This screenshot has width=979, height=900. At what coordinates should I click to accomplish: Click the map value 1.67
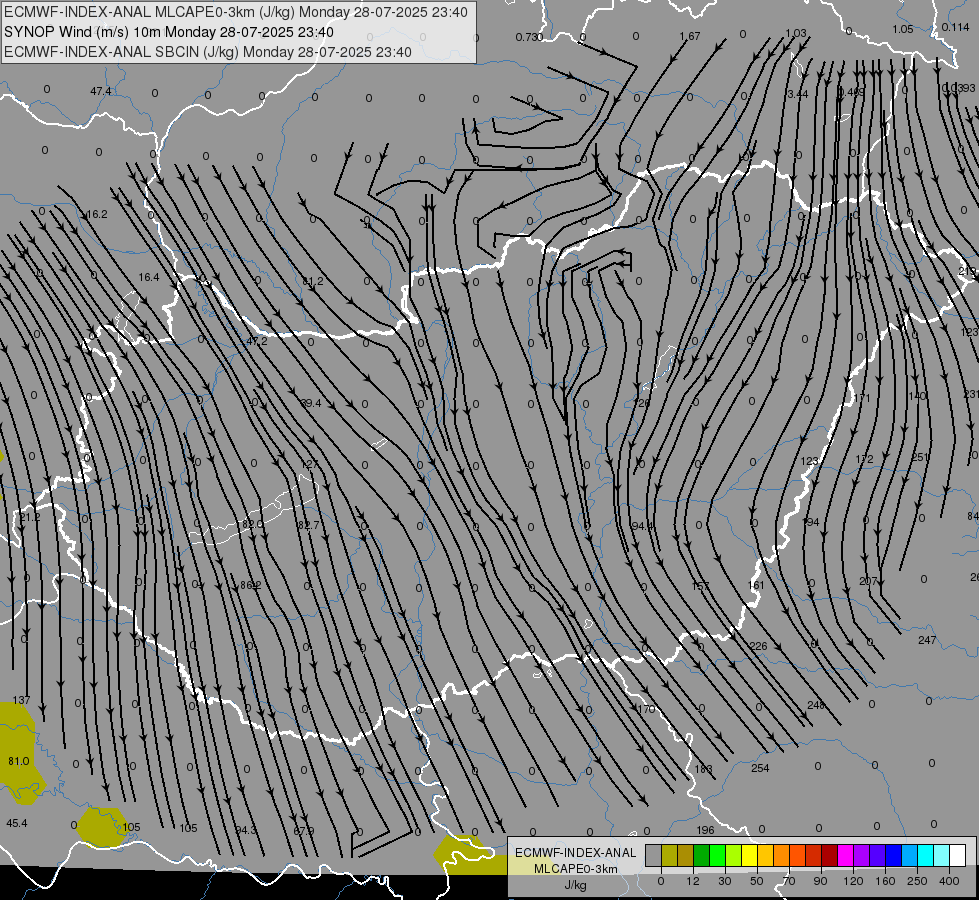coord(690,36)
